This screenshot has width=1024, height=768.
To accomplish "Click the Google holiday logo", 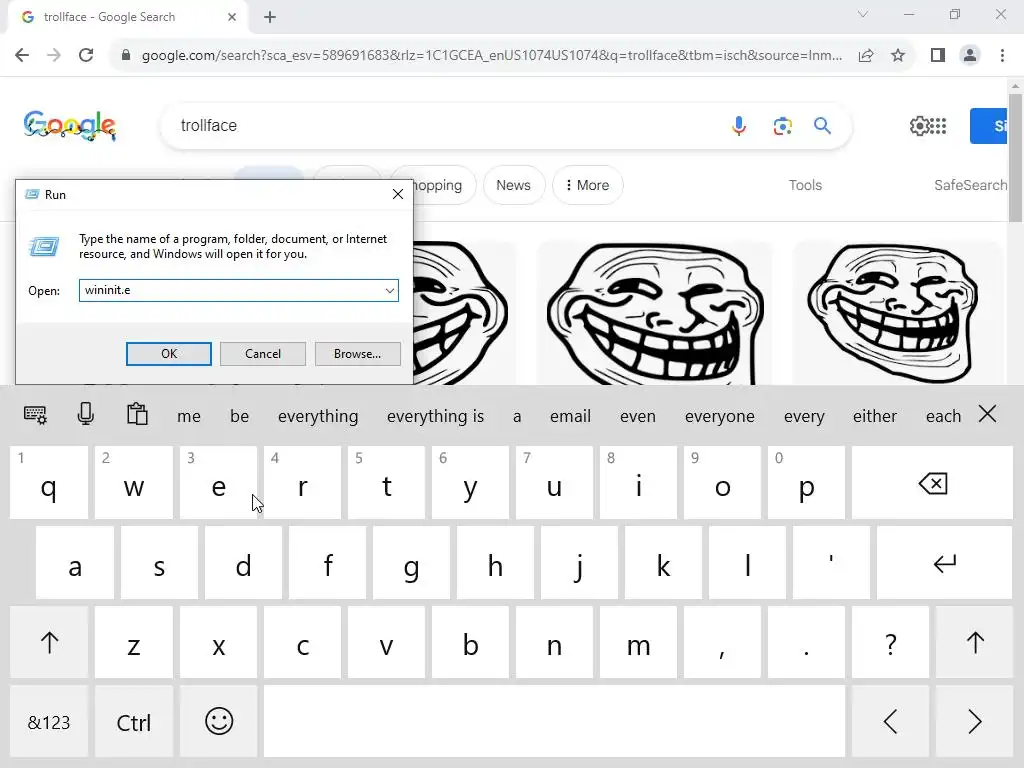I will (70, 125).
